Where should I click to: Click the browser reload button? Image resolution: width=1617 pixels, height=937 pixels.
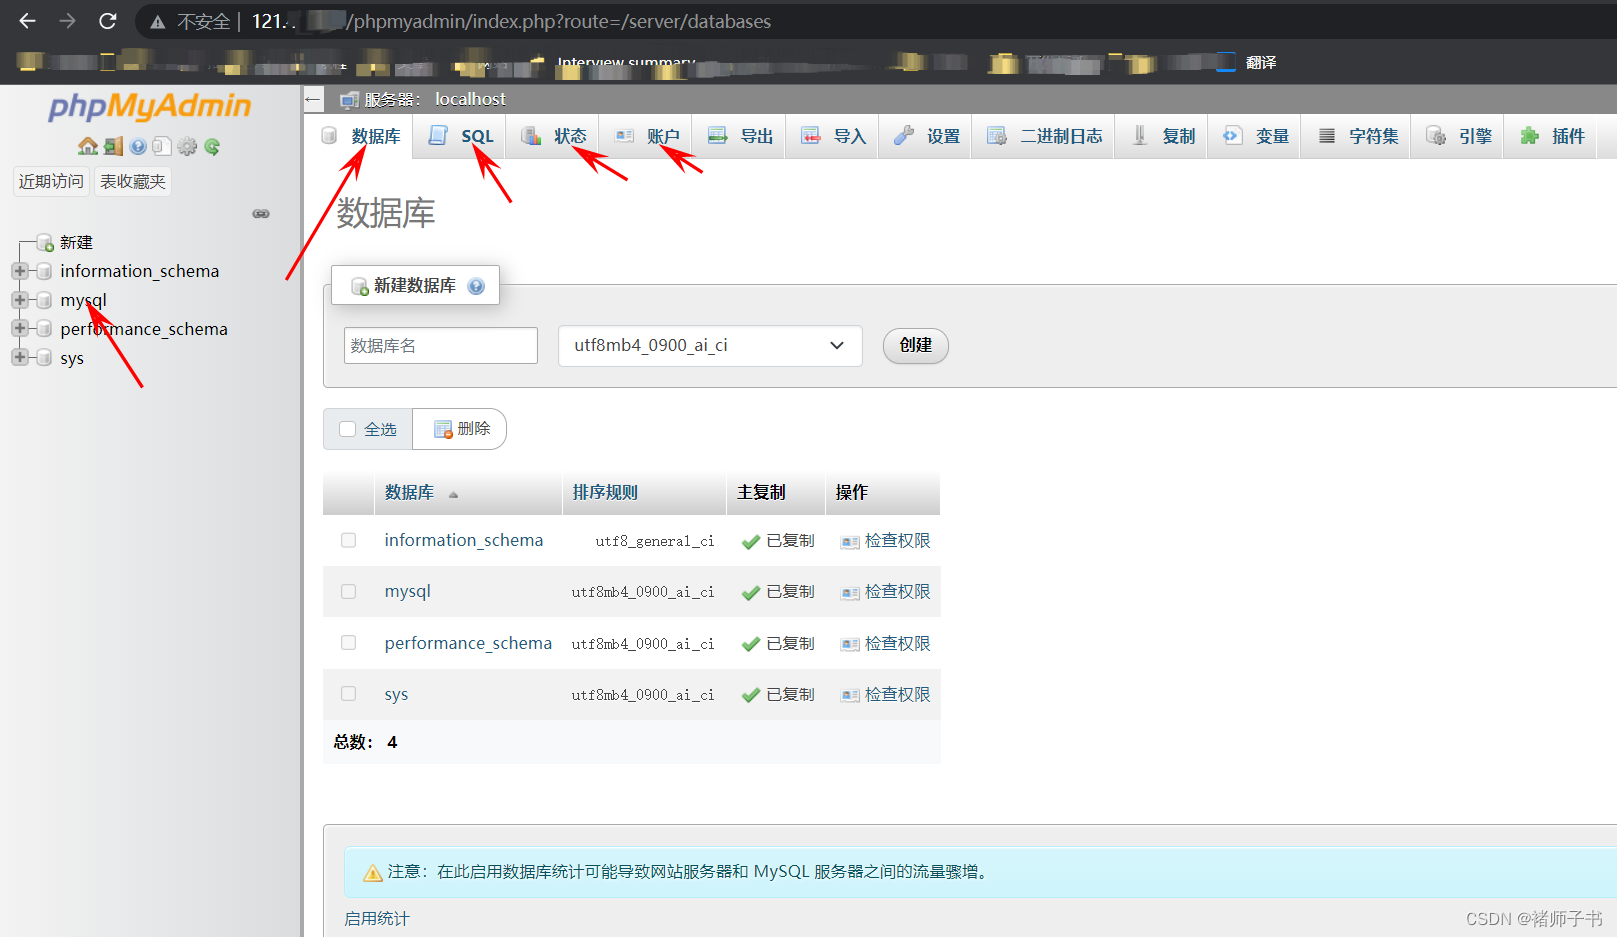coord(108,21)
